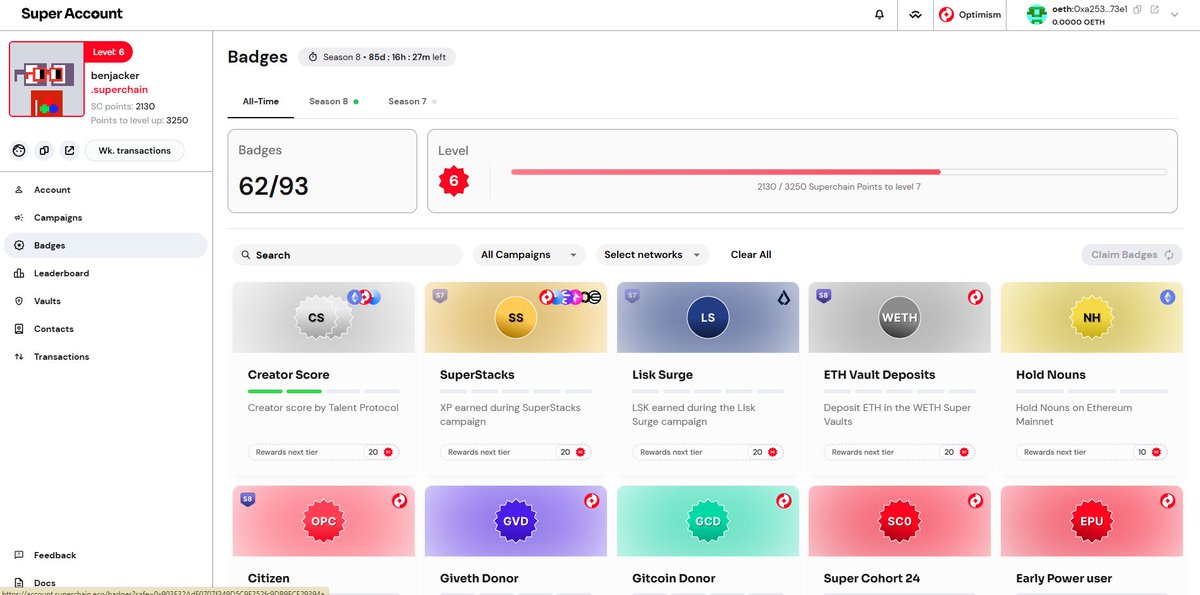This screenshot has width=1200, height=595.
Task: Click the GCD Gitcoin Donor badge icon
Action: pos(708,521)
